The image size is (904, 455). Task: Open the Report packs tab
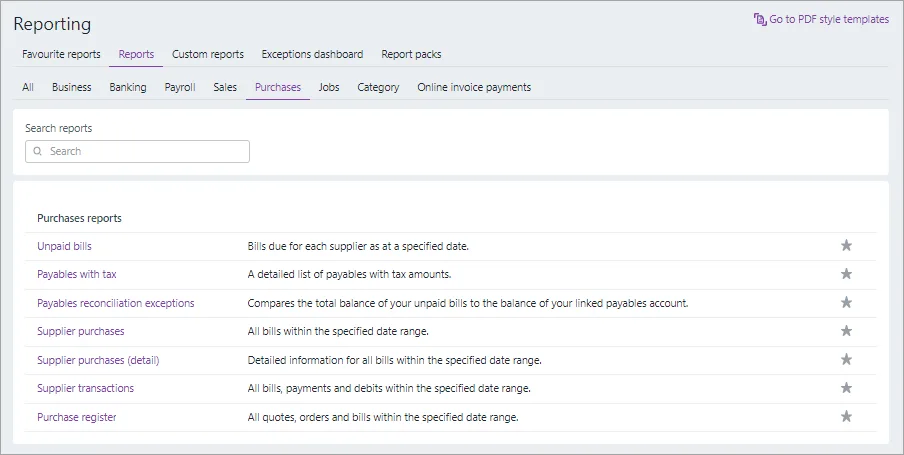click(411, 54)
